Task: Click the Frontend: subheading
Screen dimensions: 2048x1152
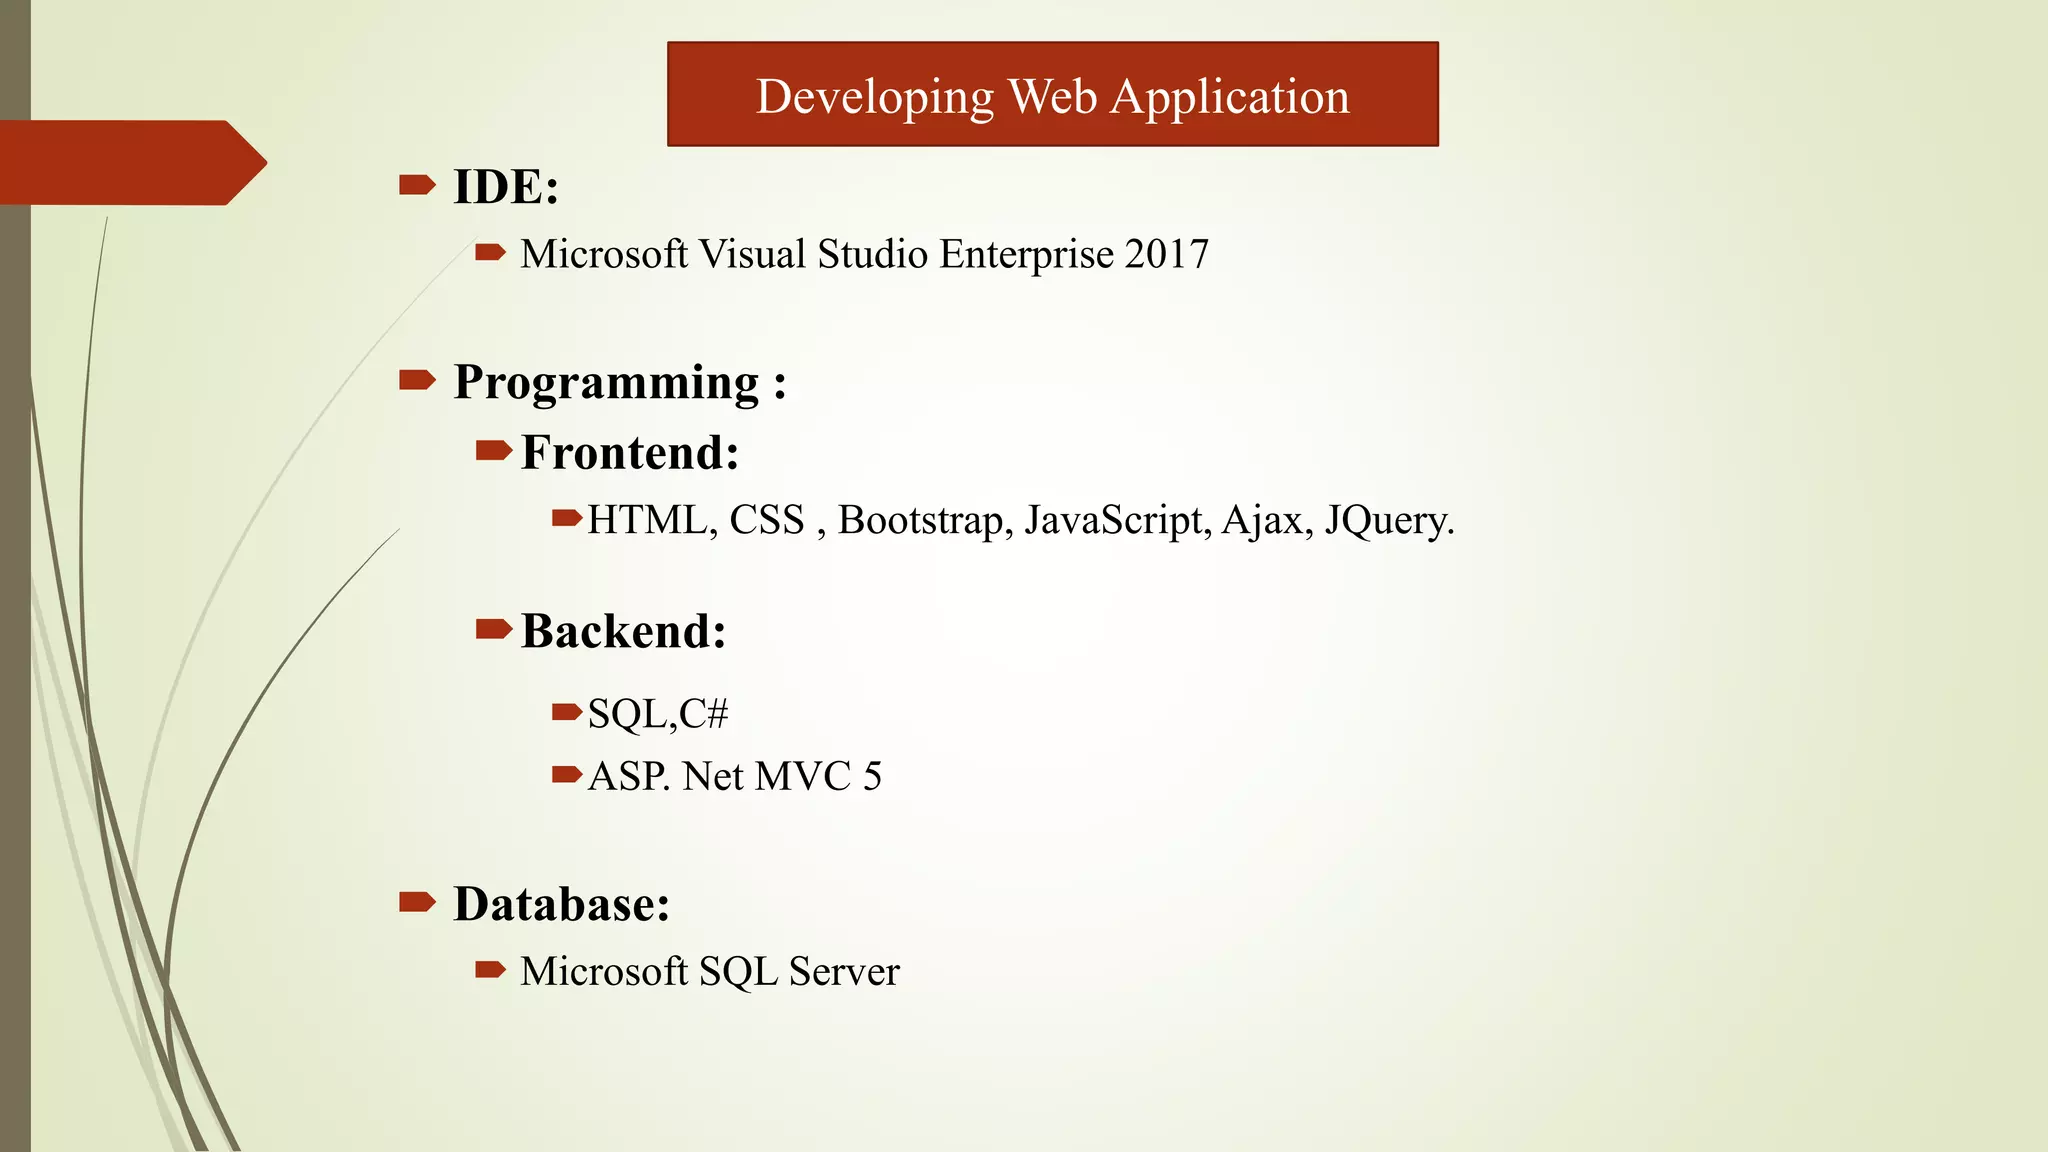Action: tap(630, 452)
